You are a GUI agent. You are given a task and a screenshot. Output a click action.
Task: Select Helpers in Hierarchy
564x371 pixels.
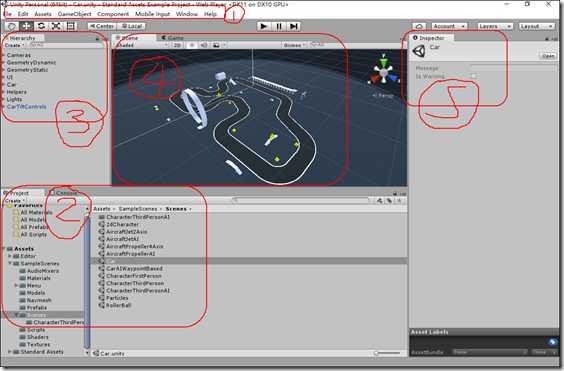click(17, 92)
